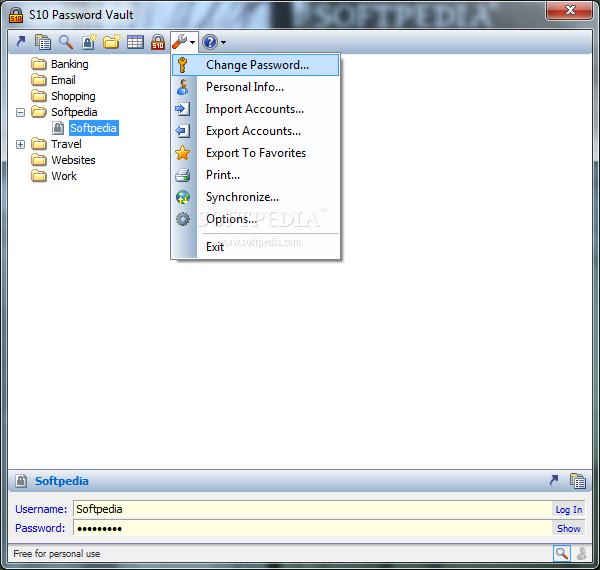Select the Banking folder
The height and width of the screenshot is (570, 600).
coord(70,64)
